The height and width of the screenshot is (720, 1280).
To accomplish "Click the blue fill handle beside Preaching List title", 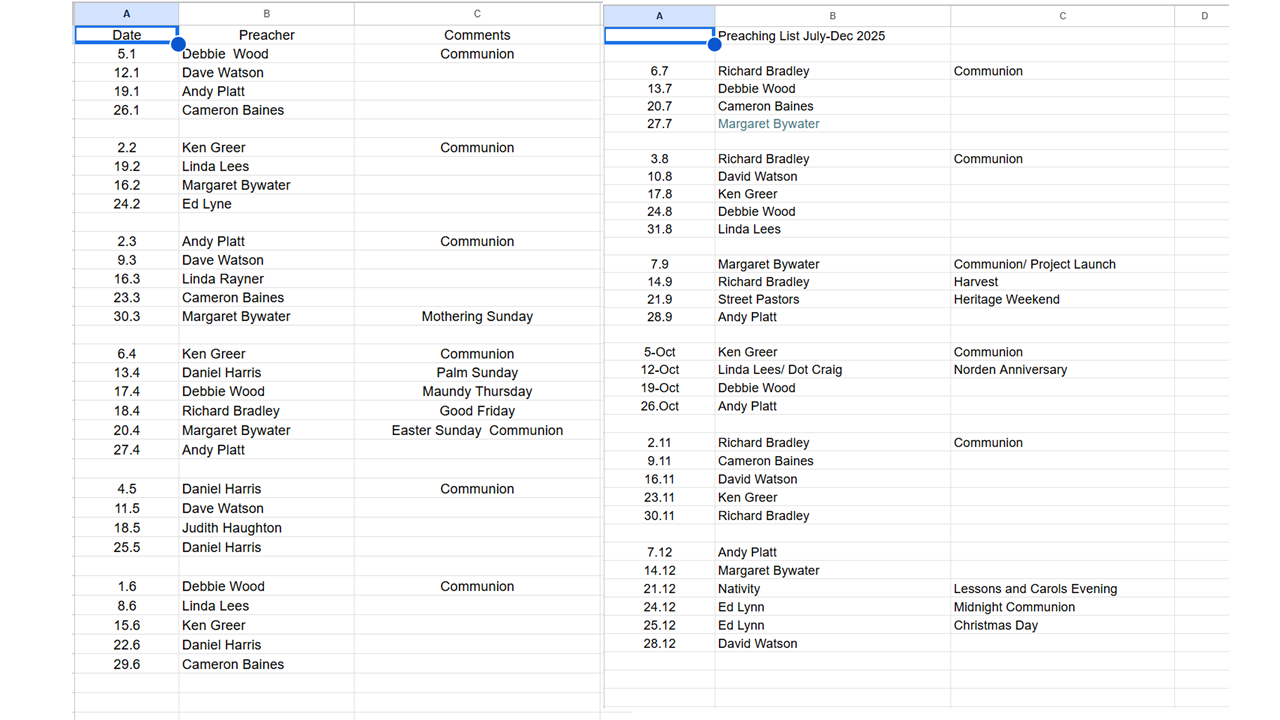I will [x=714, y=44].
